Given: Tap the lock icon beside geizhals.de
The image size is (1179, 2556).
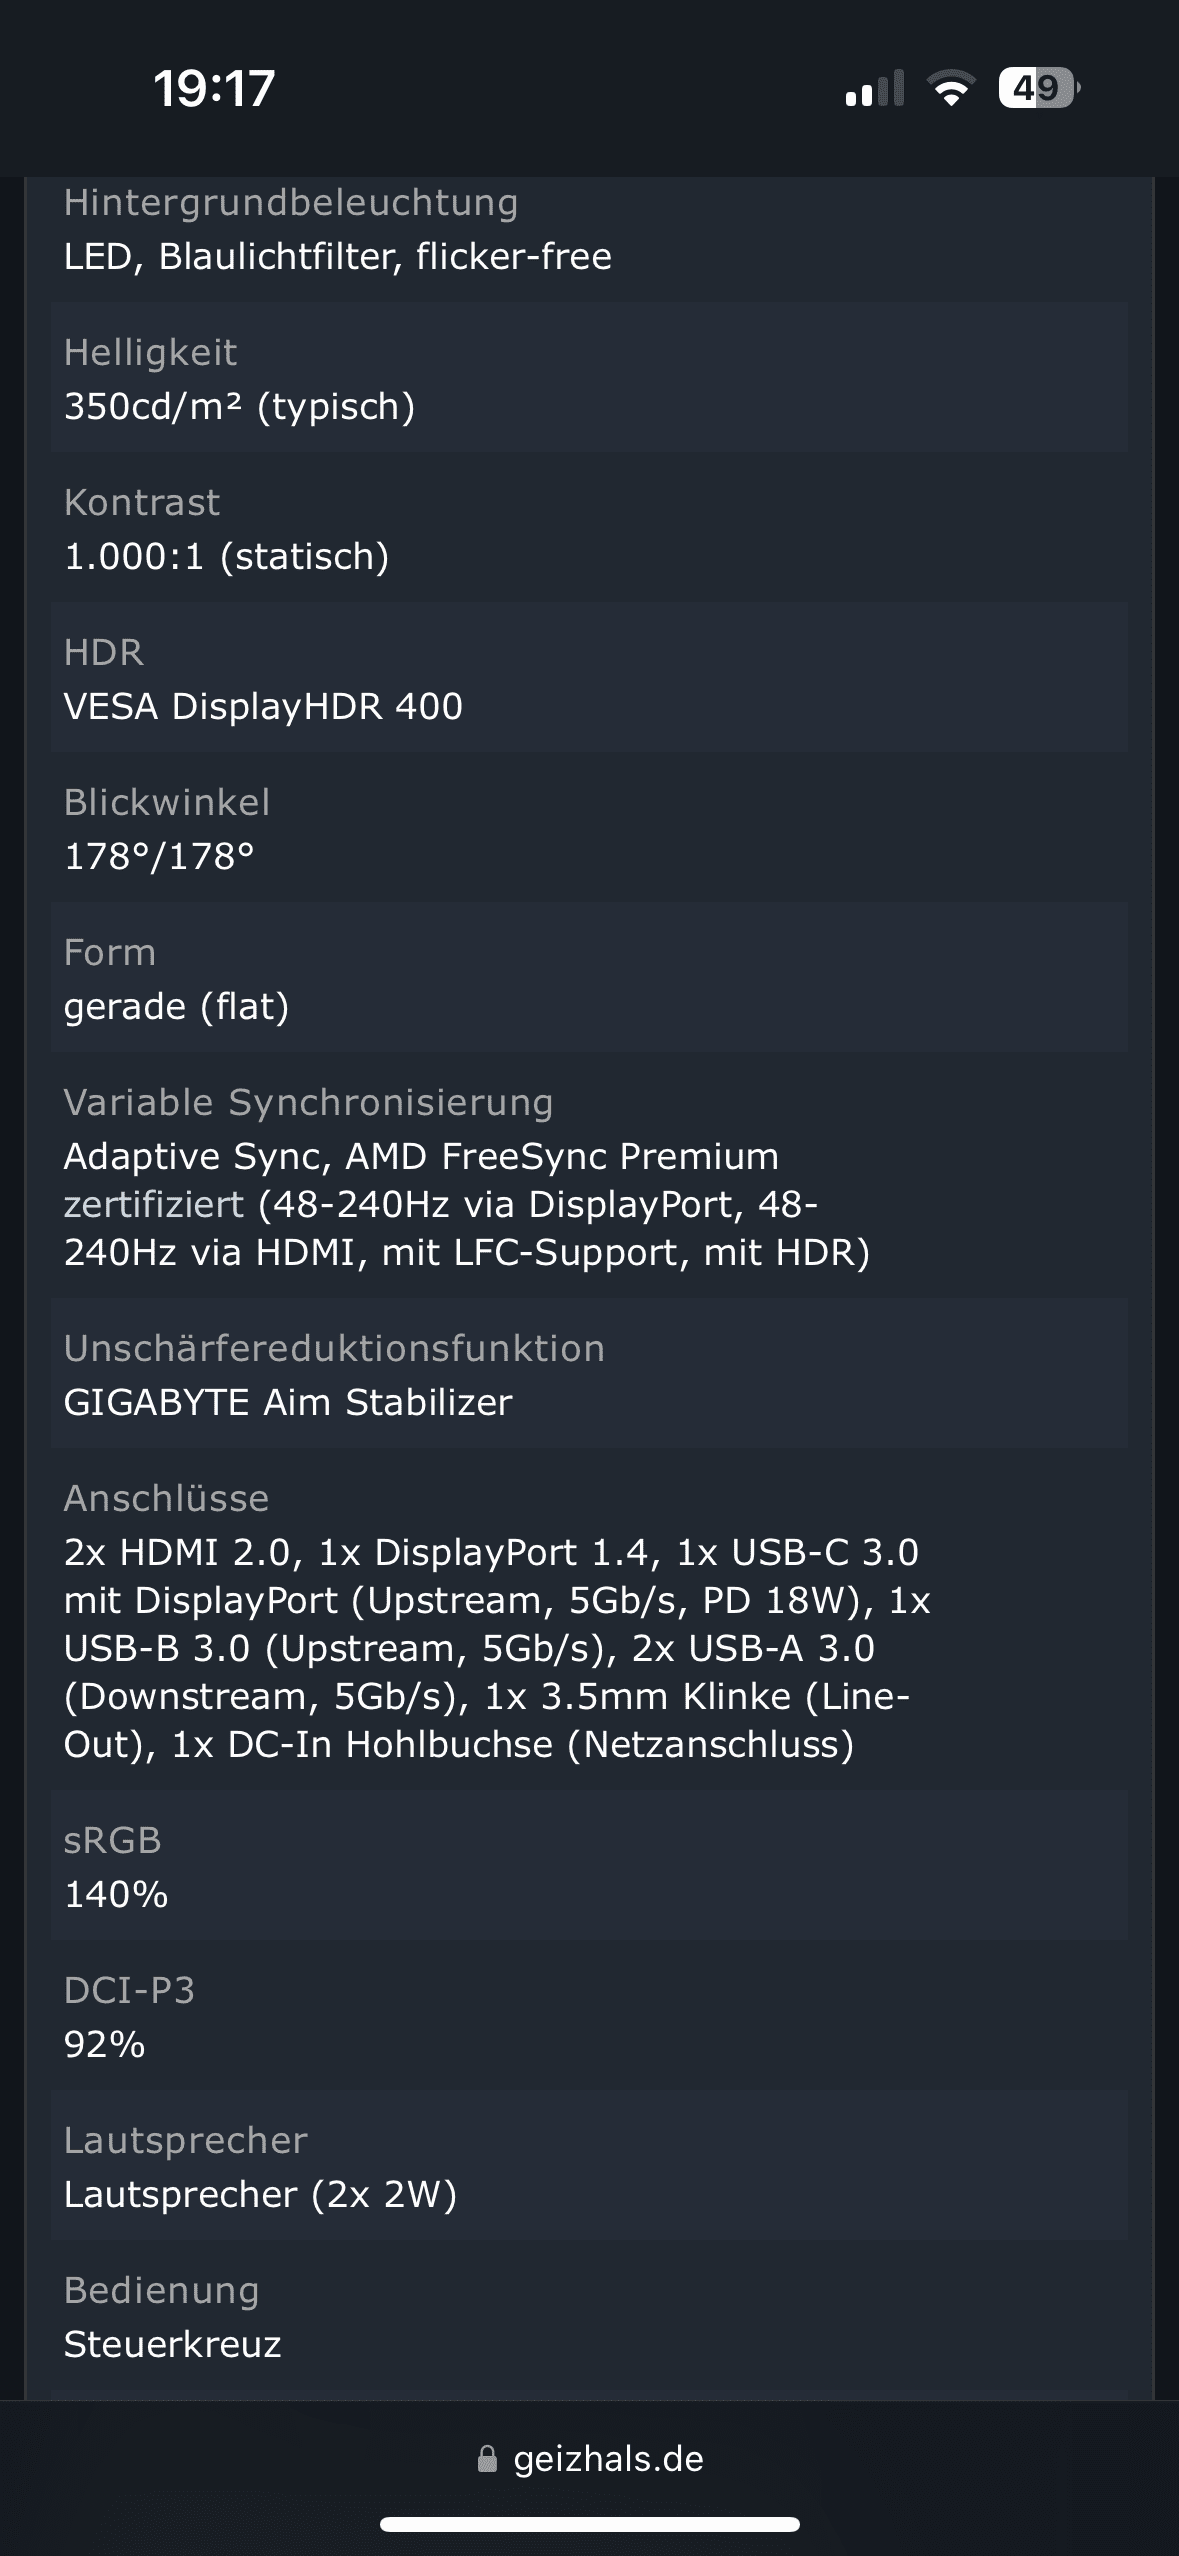Looking at the screenshot, I should 487,2459.
